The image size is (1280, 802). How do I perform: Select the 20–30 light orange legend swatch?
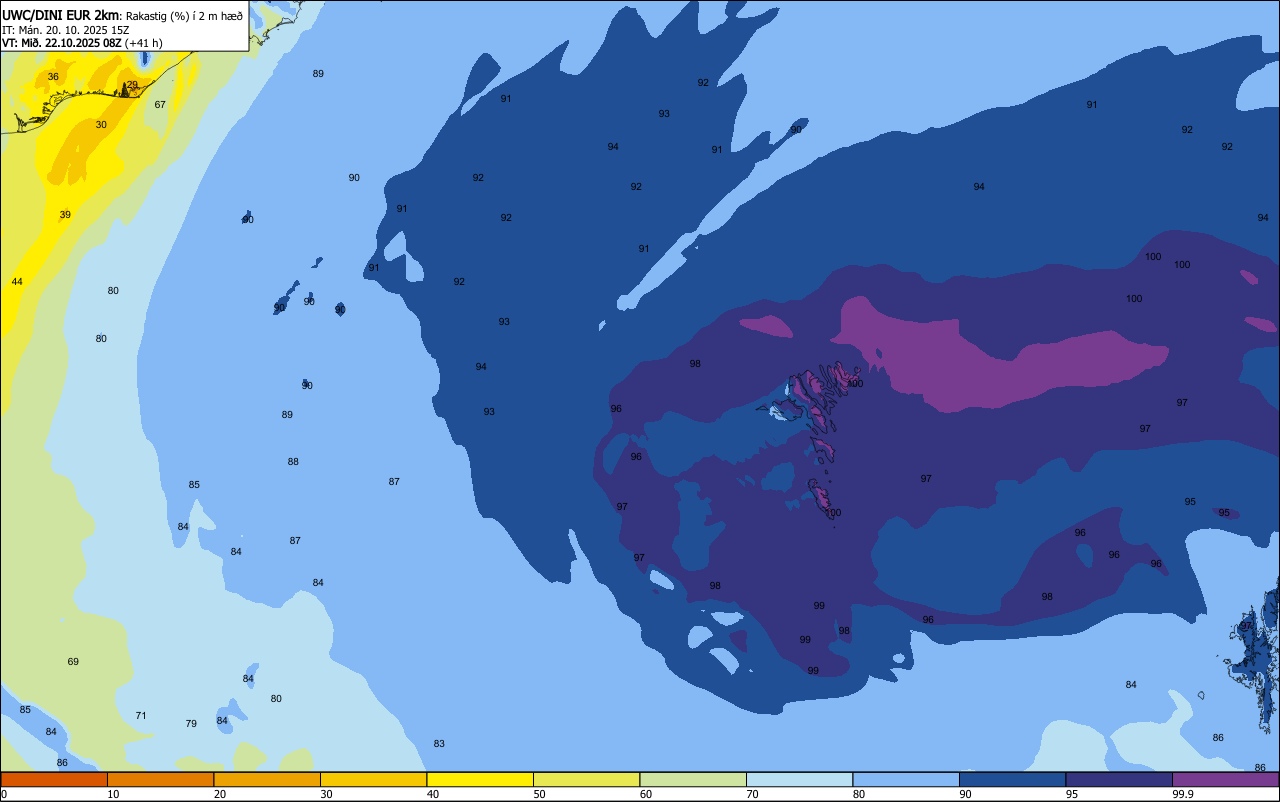click(x=267, y=779)
